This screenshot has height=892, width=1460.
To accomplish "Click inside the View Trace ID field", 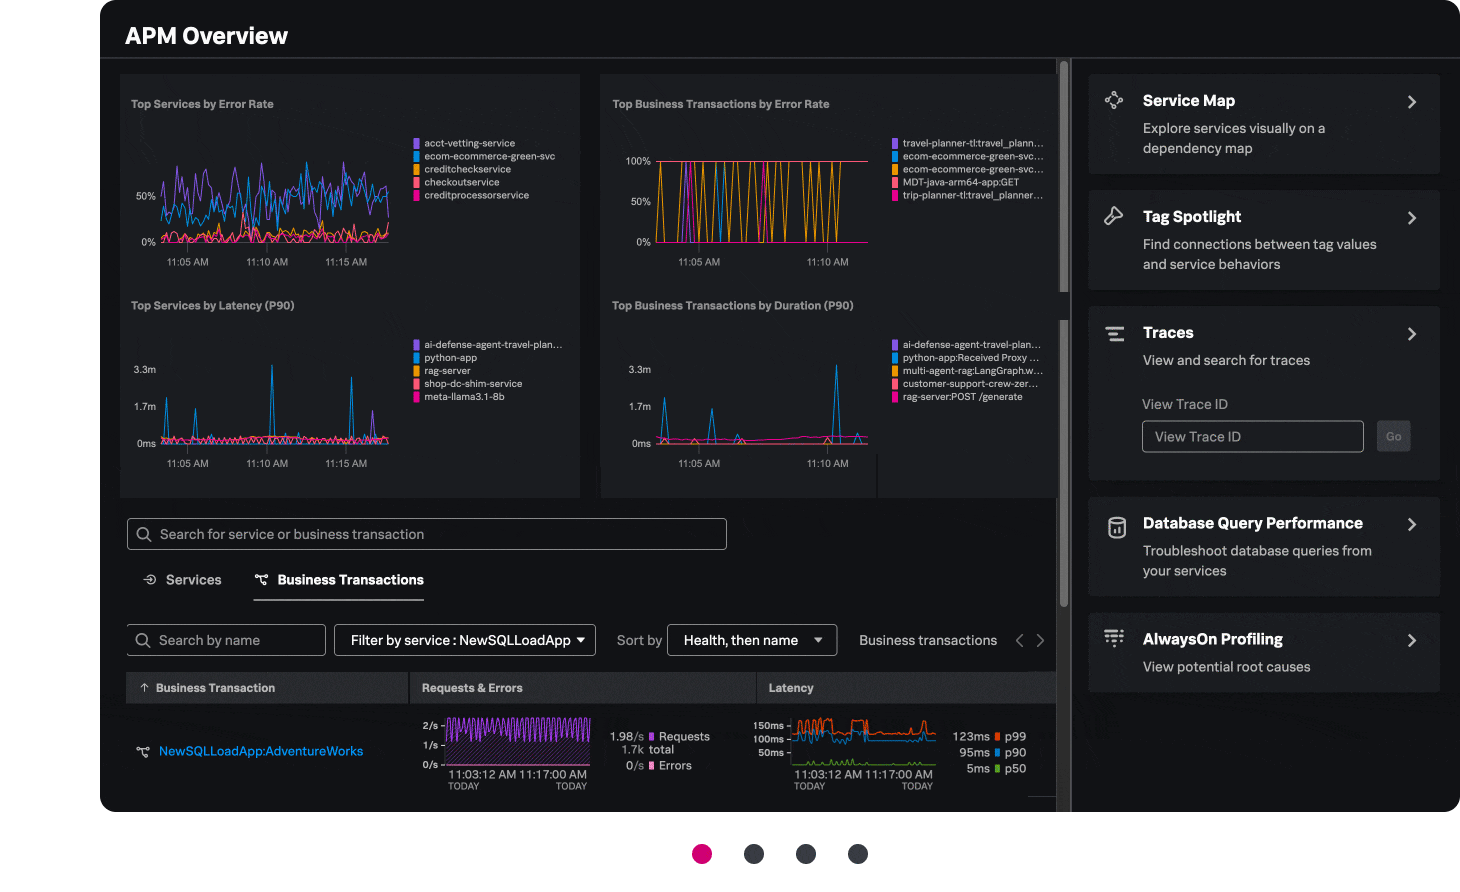I will (x=1252, y=436).
